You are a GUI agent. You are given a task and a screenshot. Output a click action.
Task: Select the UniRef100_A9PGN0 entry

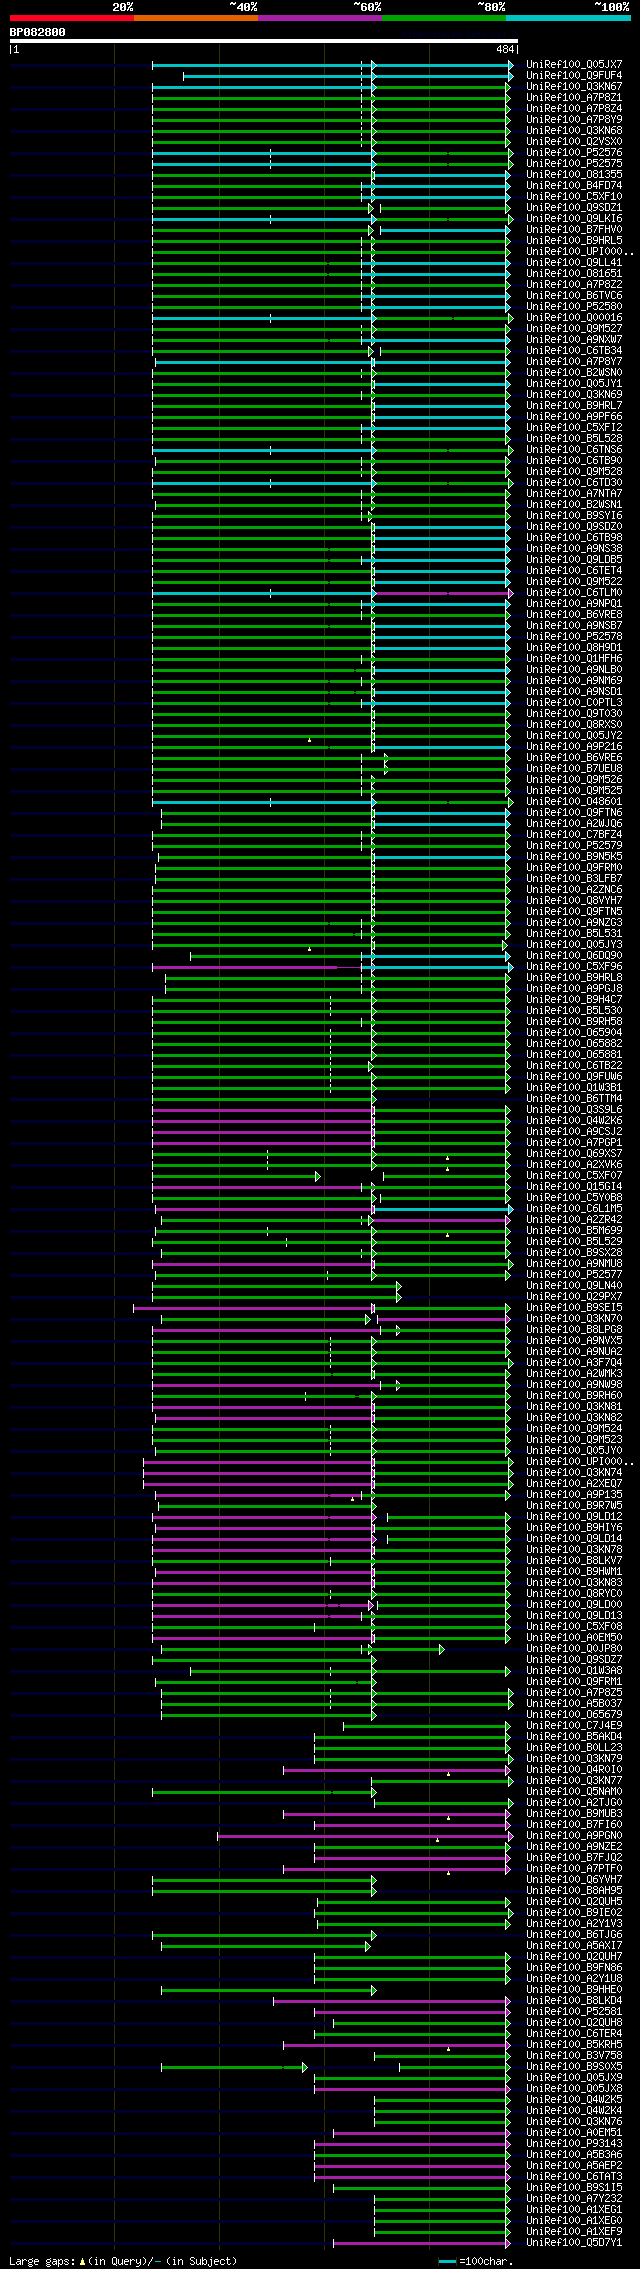[574, 1835]
